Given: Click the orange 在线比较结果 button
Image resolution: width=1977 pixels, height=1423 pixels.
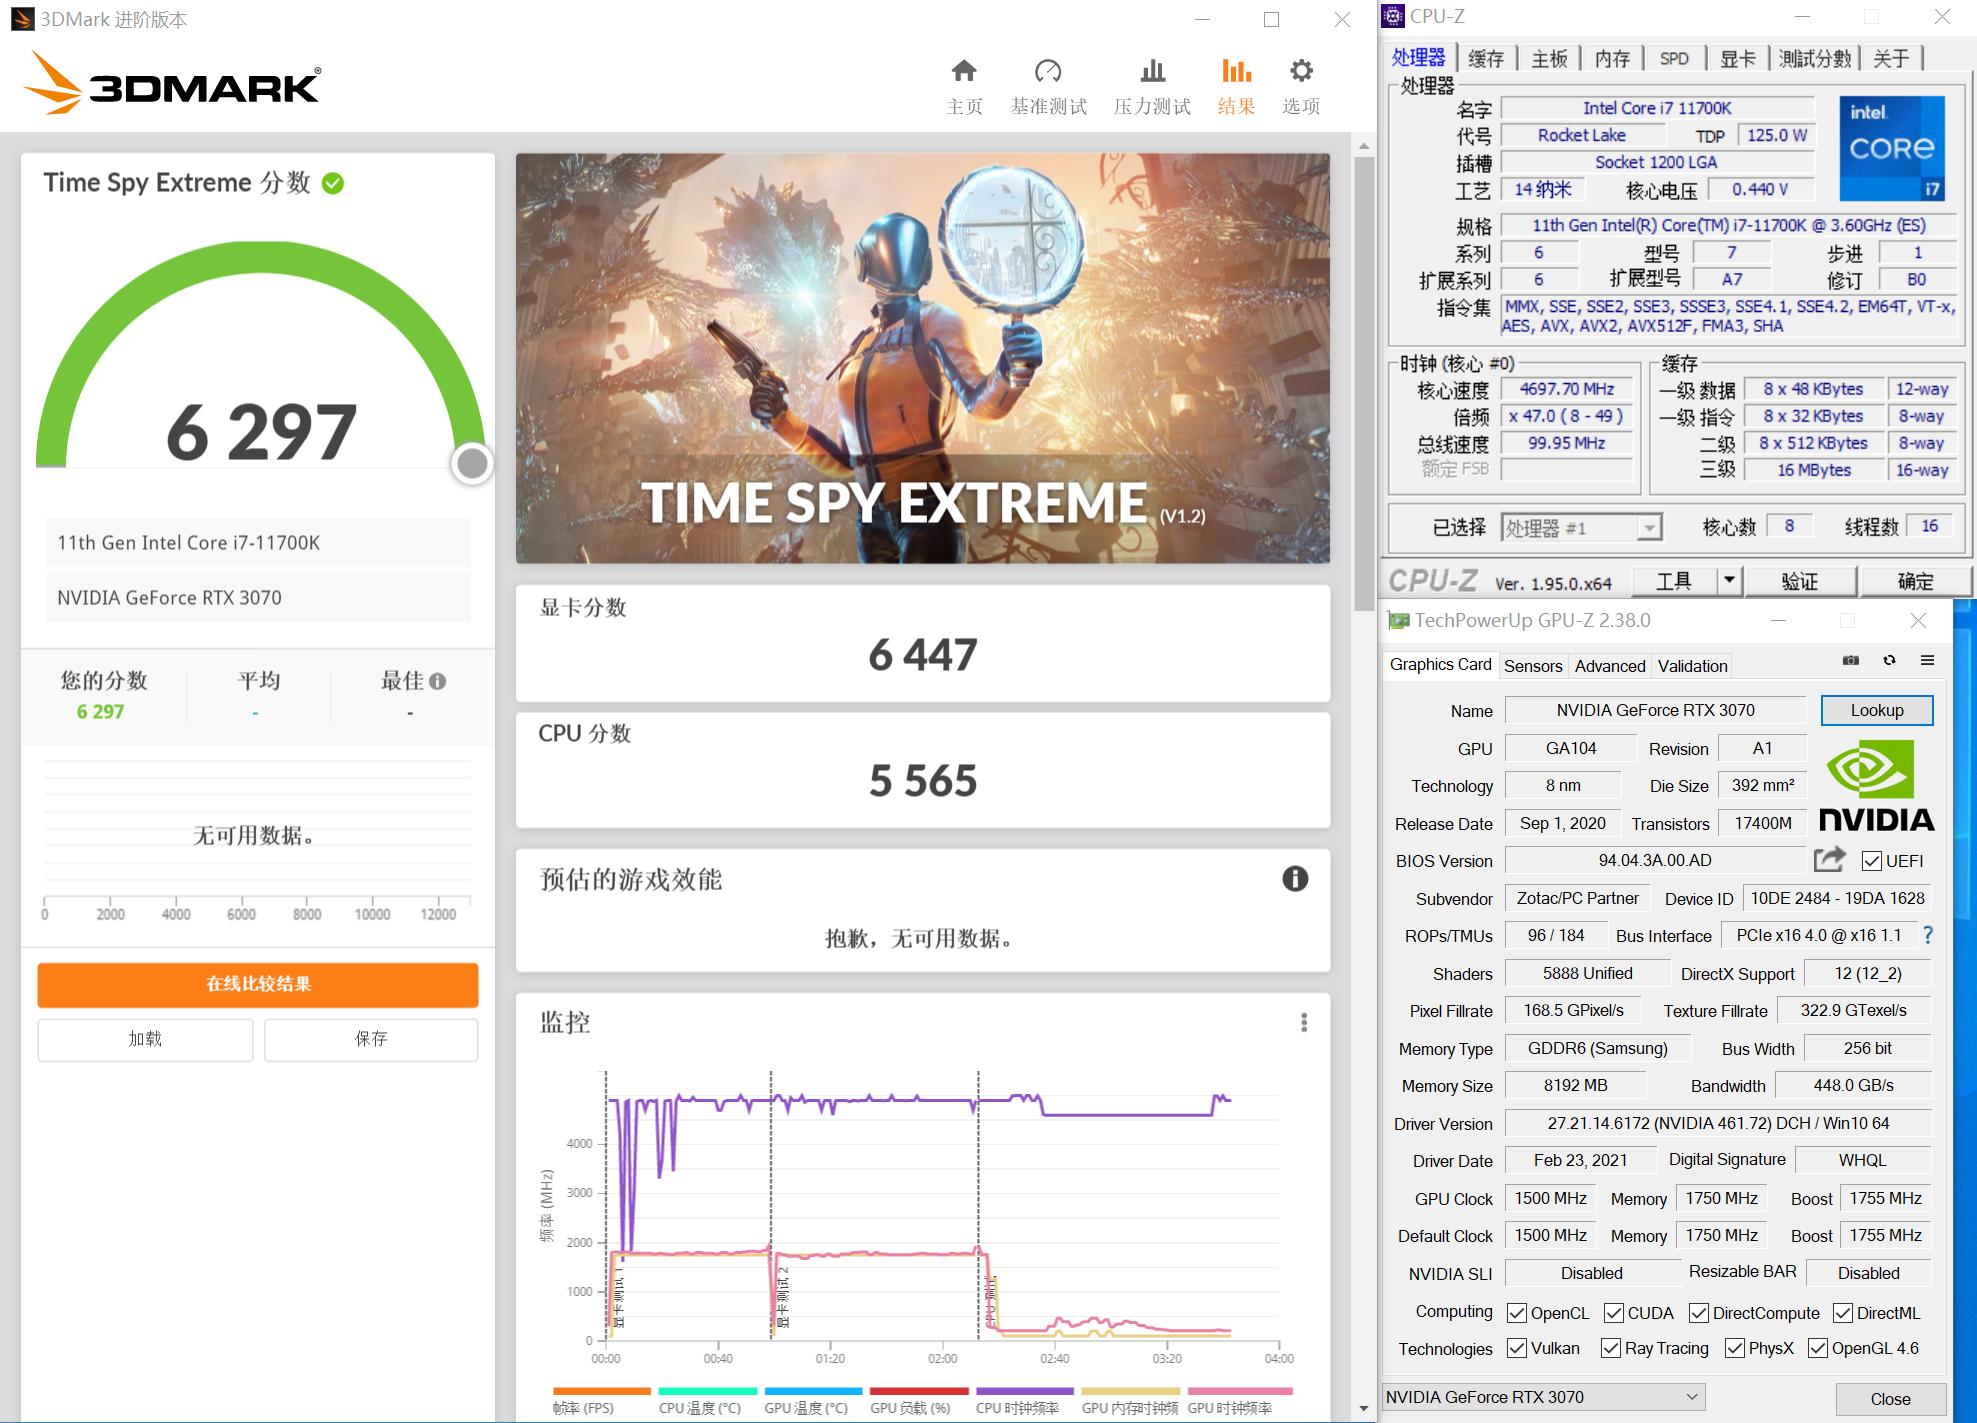Looking at the screenshot, I should pos(257,985).
